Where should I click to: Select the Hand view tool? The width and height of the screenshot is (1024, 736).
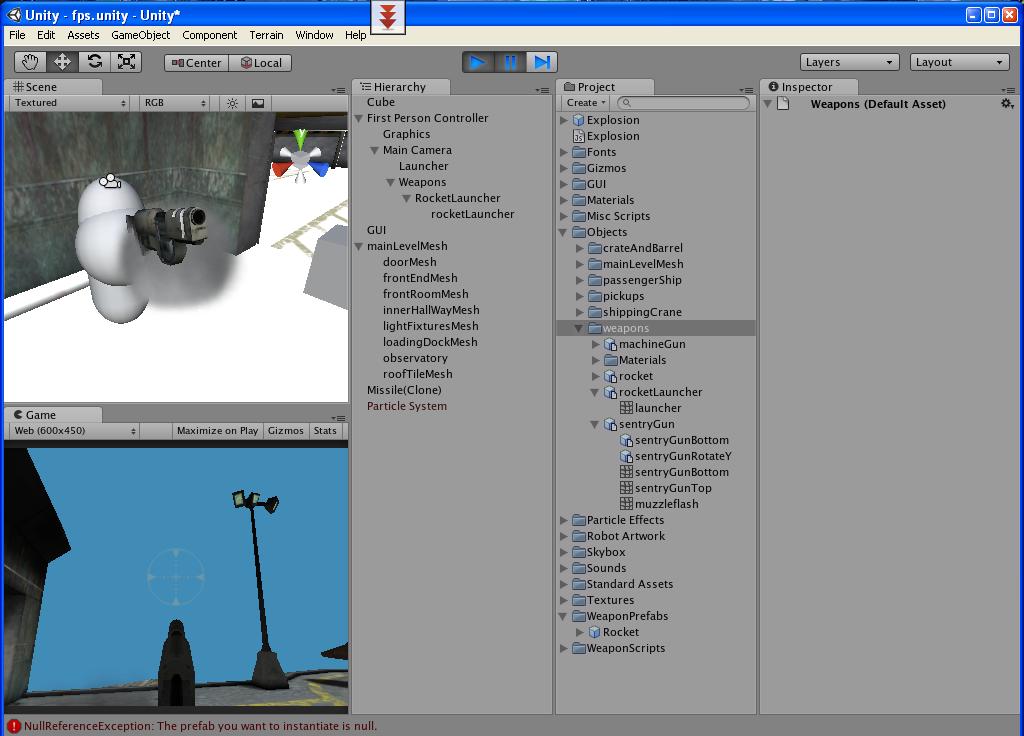pos(30,62)
